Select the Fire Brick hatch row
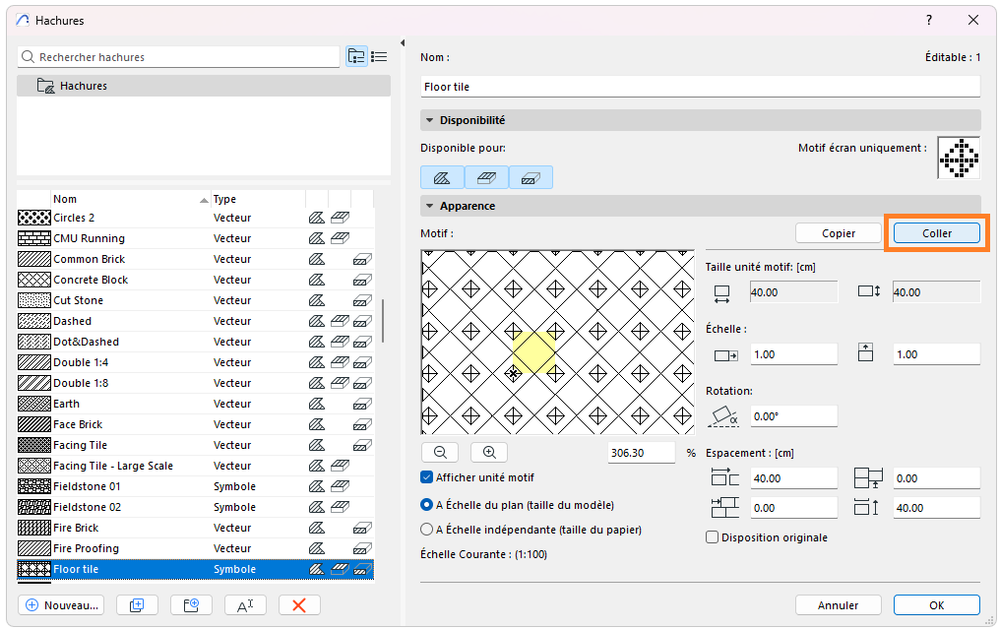This screenshot has width=999, height=633. pyautogui.click(x=196, y=528)
